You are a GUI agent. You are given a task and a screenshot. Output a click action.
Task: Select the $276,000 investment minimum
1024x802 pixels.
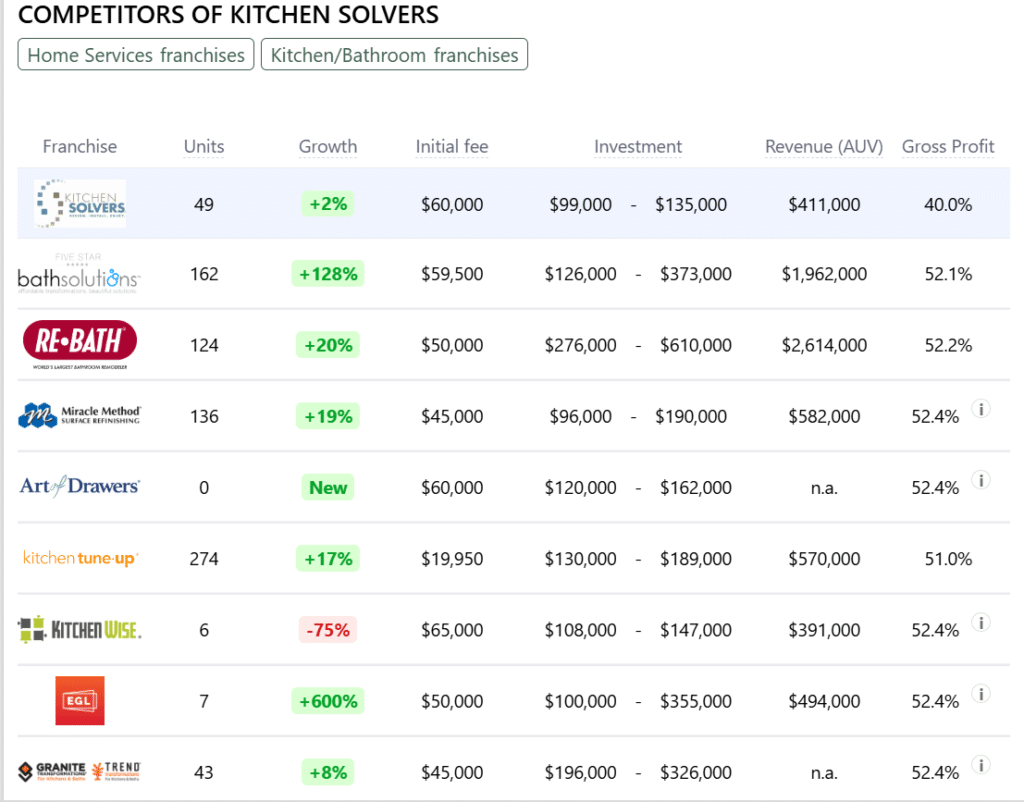tap(581, 345)
